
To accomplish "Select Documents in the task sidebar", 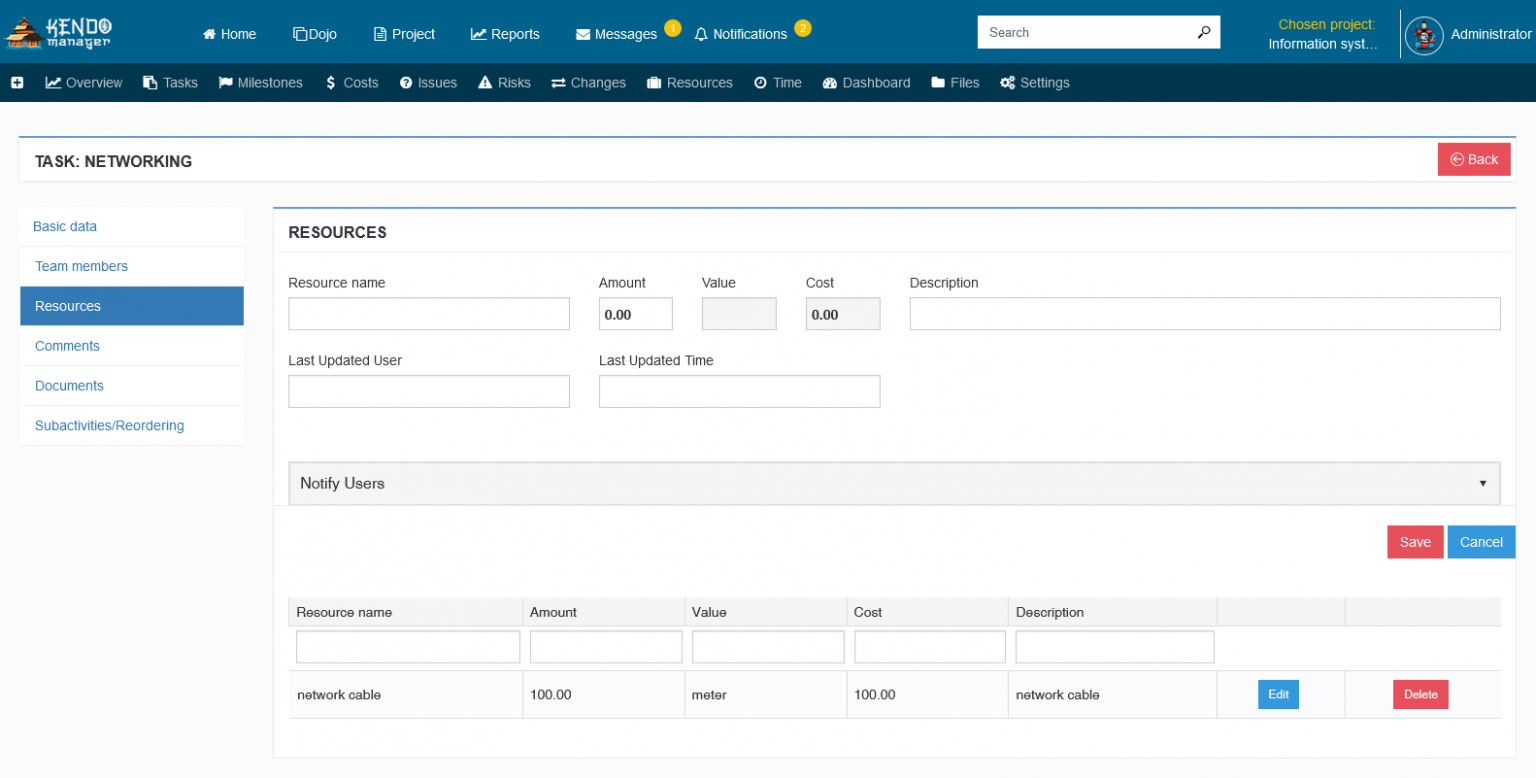I will (131, 386).
